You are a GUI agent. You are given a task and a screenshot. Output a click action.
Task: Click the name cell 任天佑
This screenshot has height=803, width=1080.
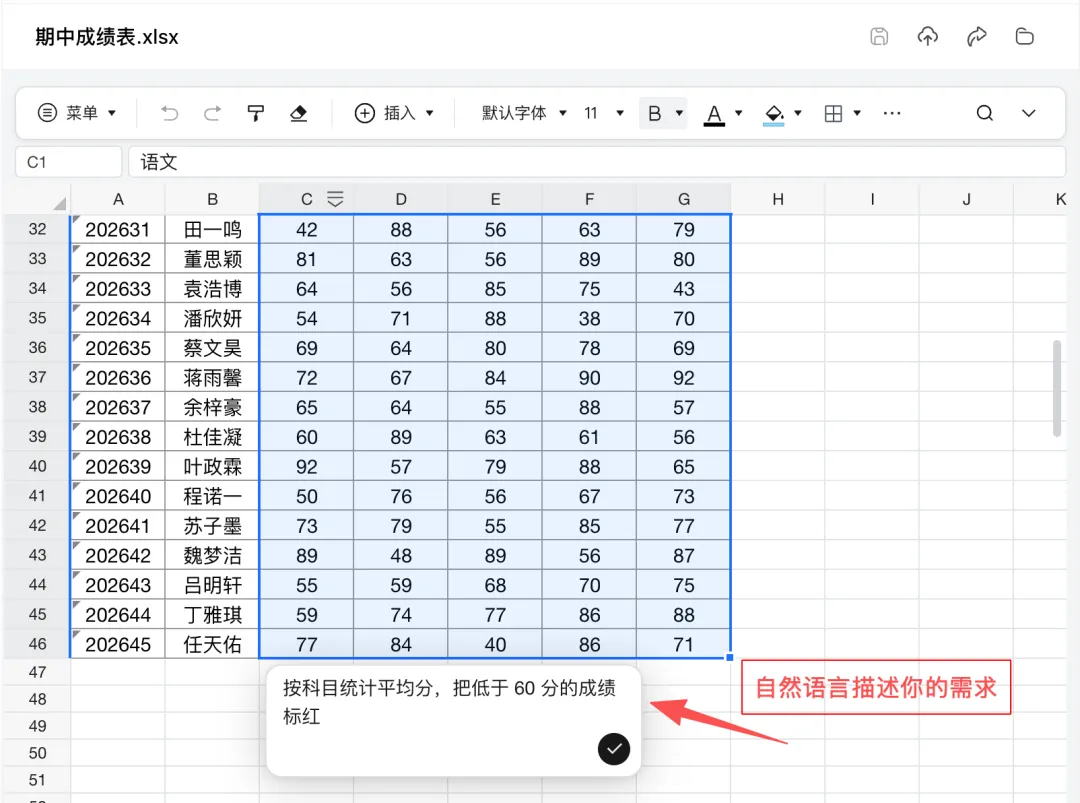tap(212, 644)
